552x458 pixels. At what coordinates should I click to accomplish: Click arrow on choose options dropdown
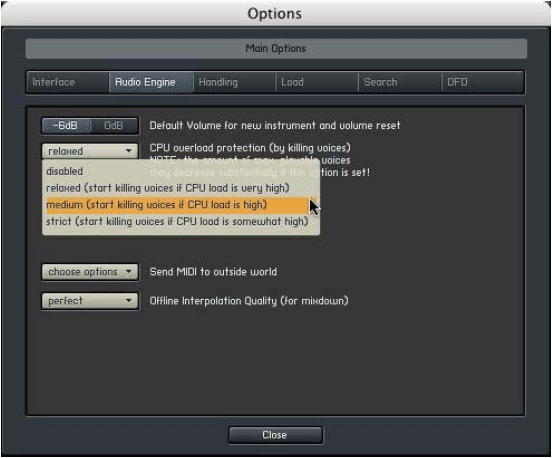[128, 271]
